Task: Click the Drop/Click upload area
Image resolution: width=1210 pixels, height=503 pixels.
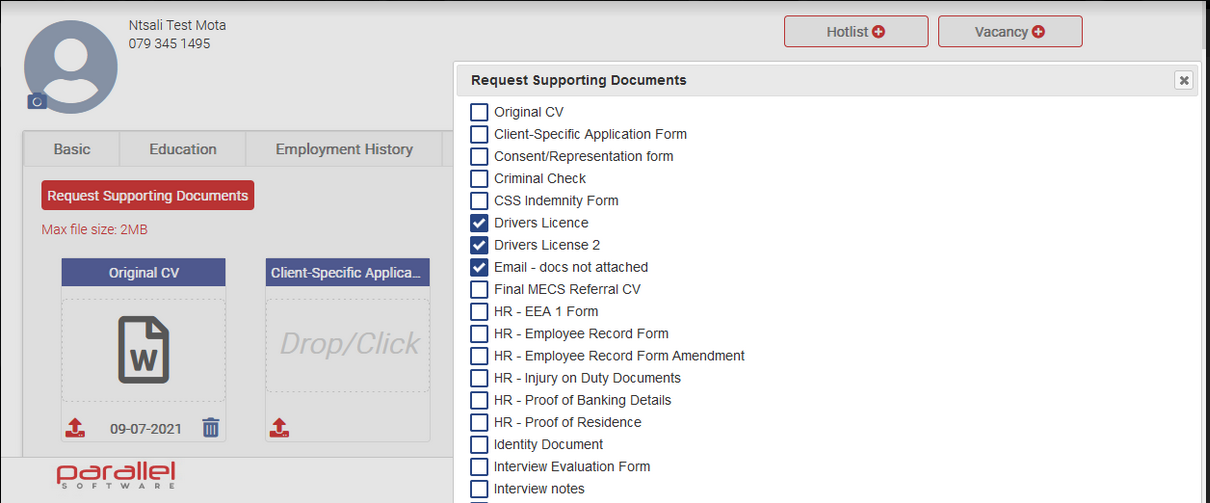Action: click(x=349, y=345)
